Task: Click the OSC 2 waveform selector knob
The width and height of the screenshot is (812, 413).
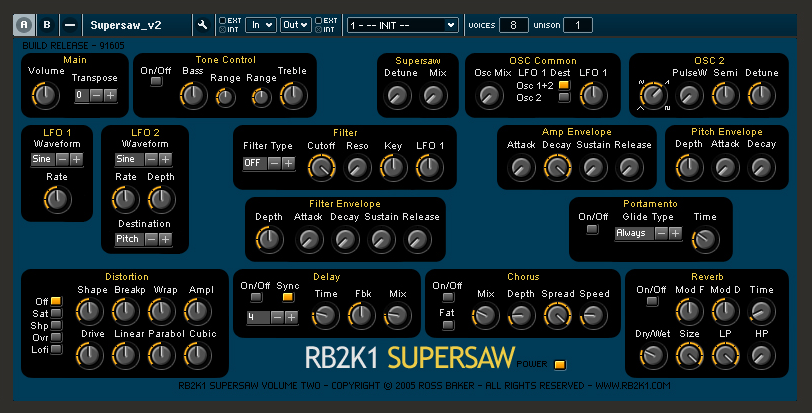Action: tap(653, 95)
